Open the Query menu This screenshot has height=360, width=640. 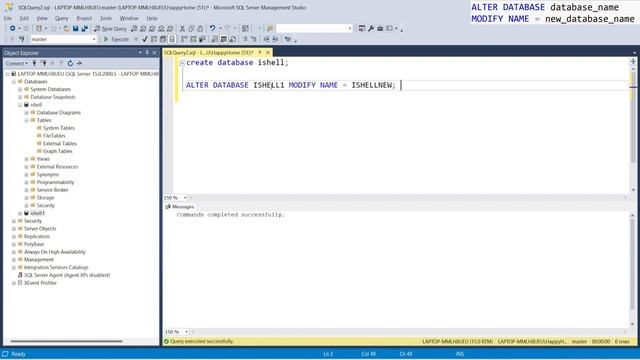[62, 18]
